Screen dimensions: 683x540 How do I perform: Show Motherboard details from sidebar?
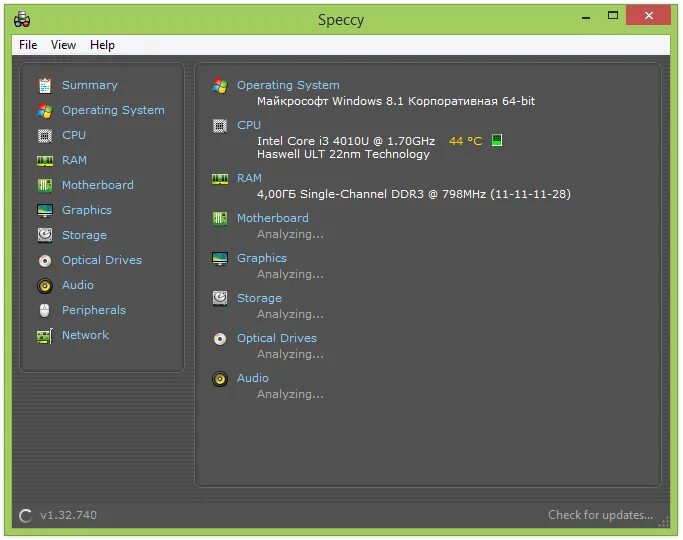point(98,185)
